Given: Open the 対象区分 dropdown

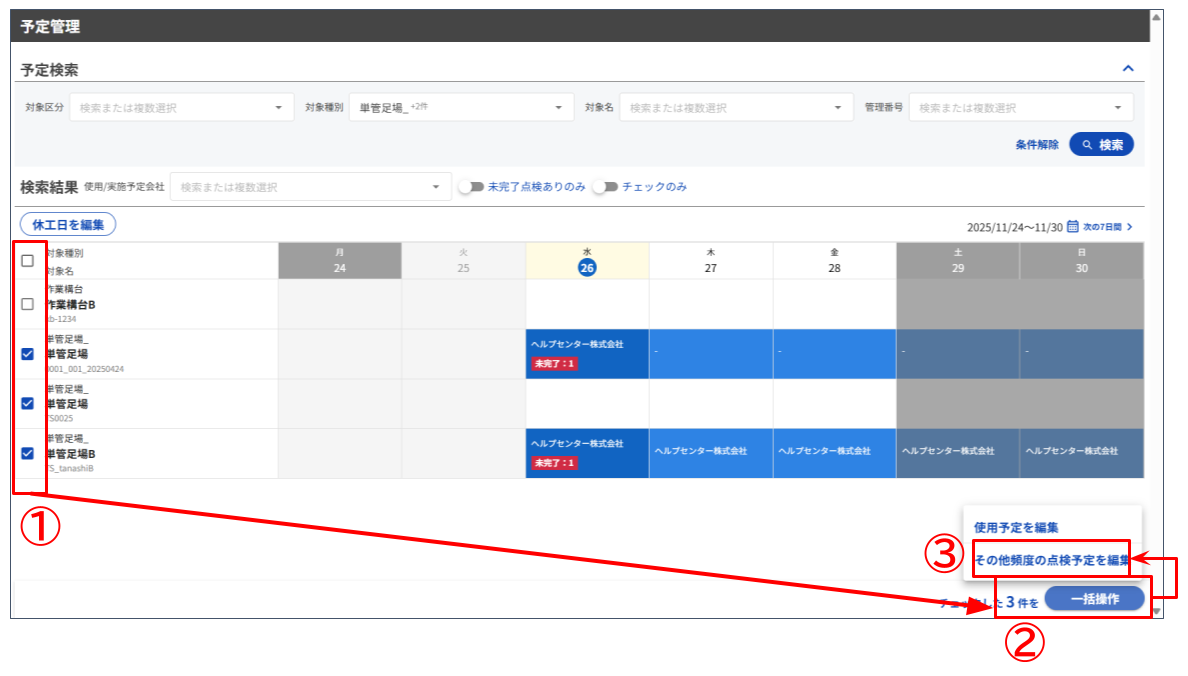Looking at the screenshot, I should click(181, 107).
